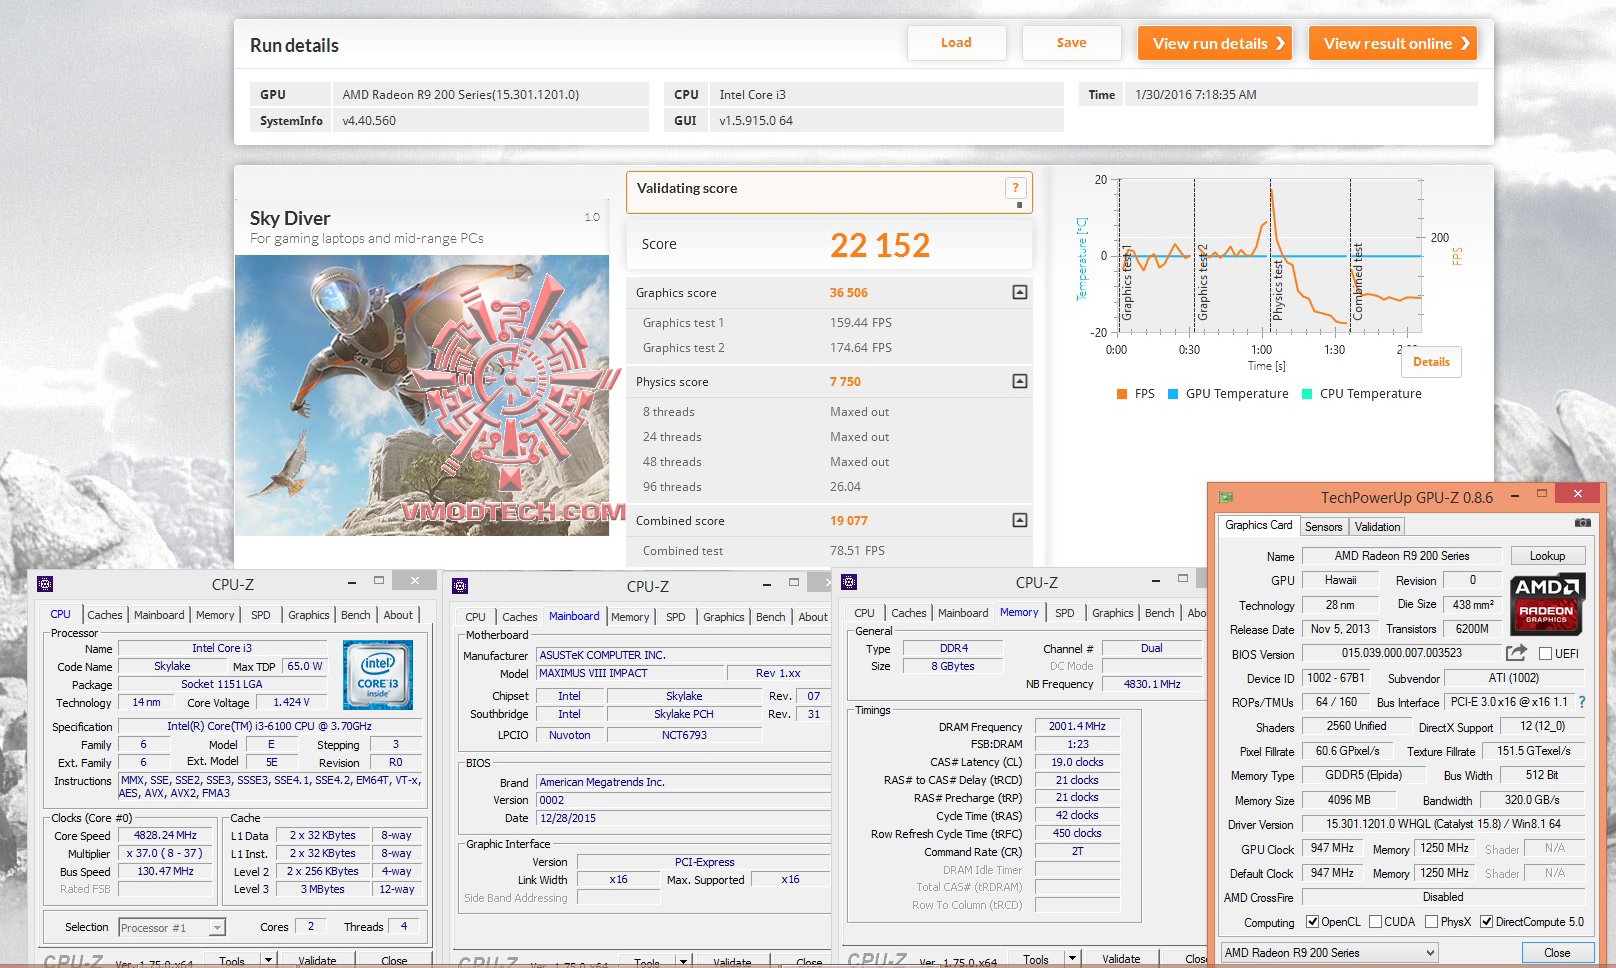The height and width of the screenshot is (968, 1616).
Task: Click the GPU-Z camera screenshot icon
Action: [x=1582, y=523]
